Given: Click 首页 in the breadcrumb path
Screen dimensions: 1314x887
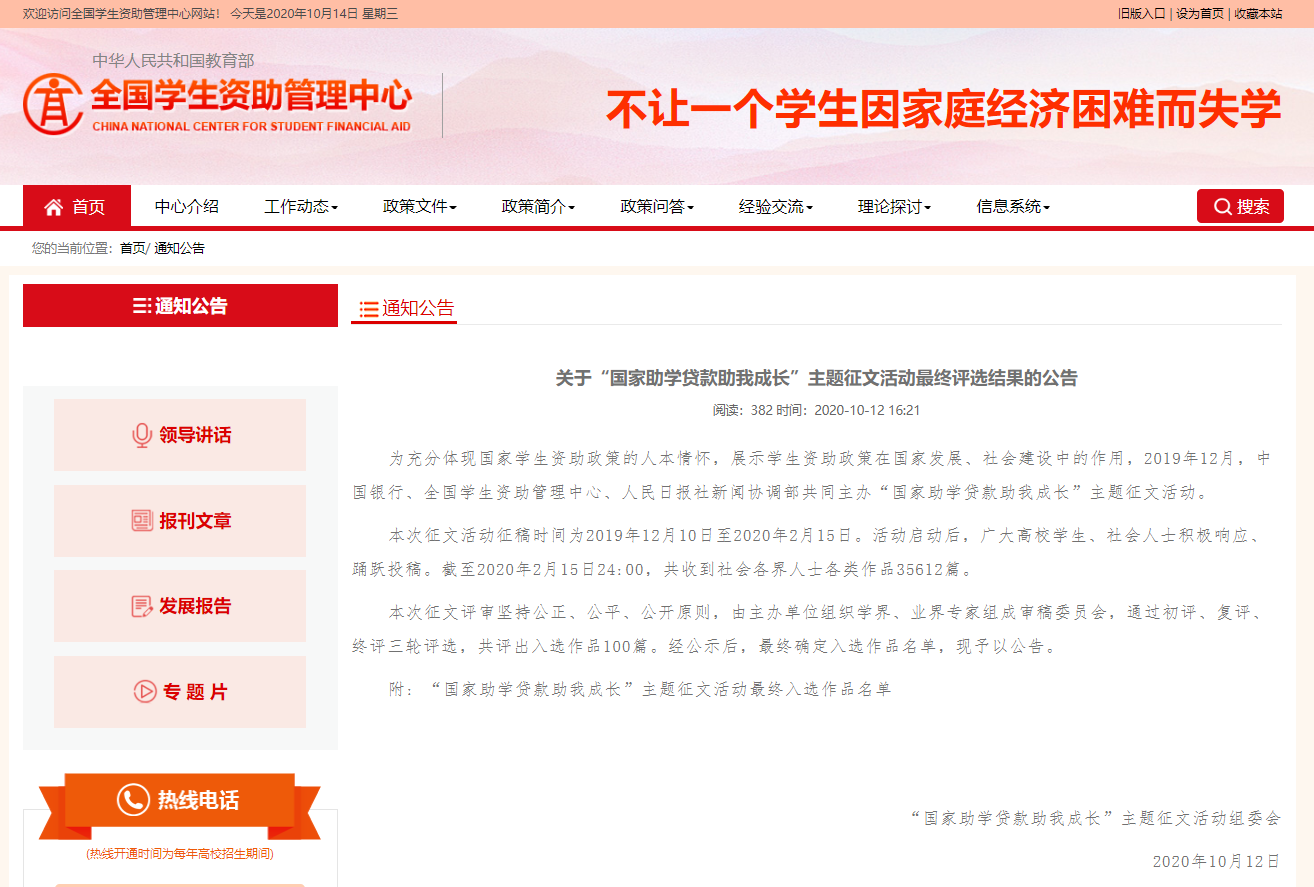Looking at the screenshot, I should point(132,248).
